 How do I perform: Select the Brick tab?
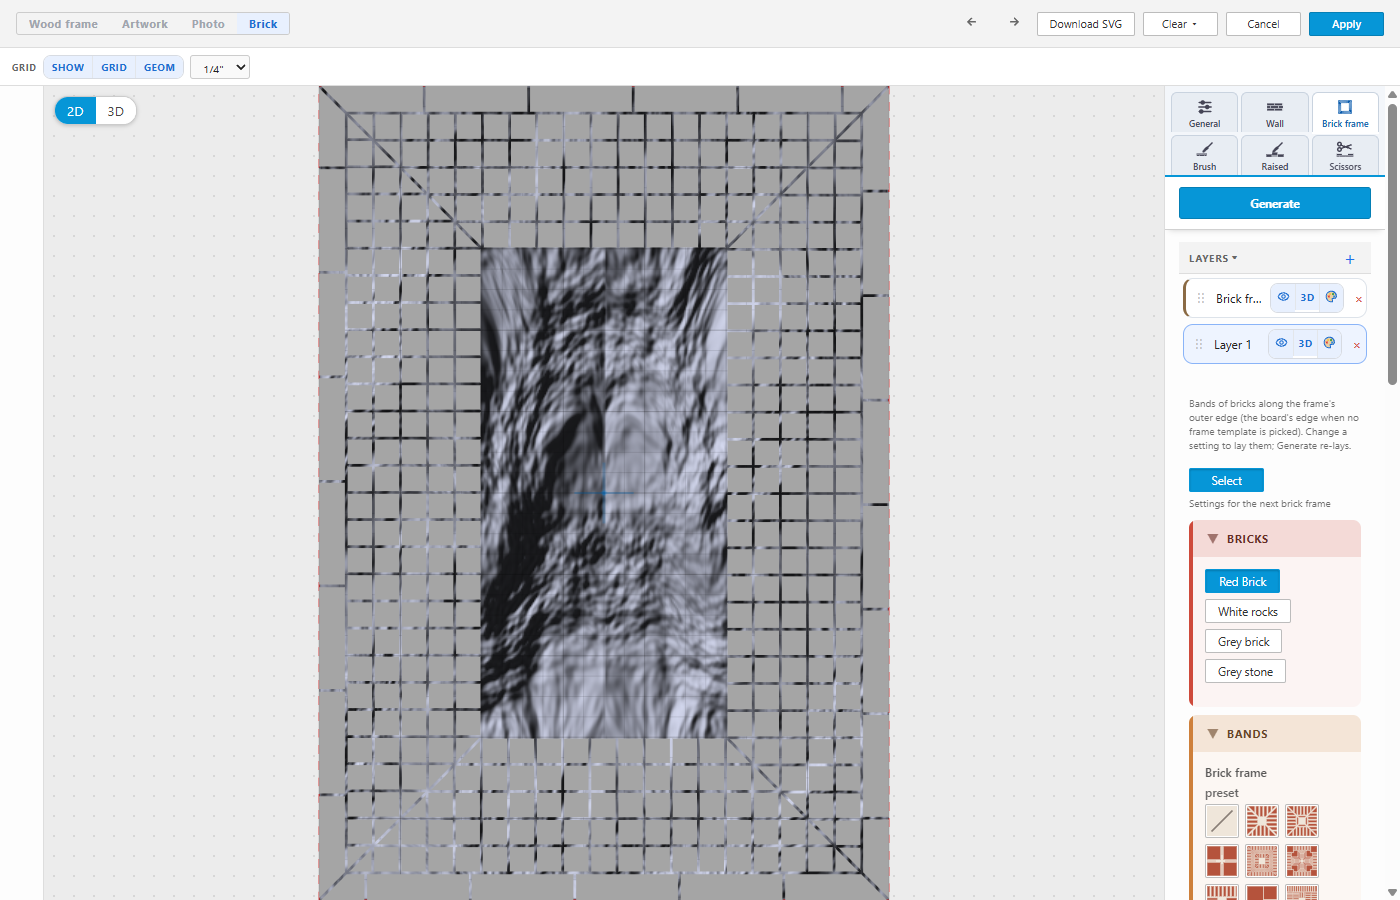click(263, 24)
